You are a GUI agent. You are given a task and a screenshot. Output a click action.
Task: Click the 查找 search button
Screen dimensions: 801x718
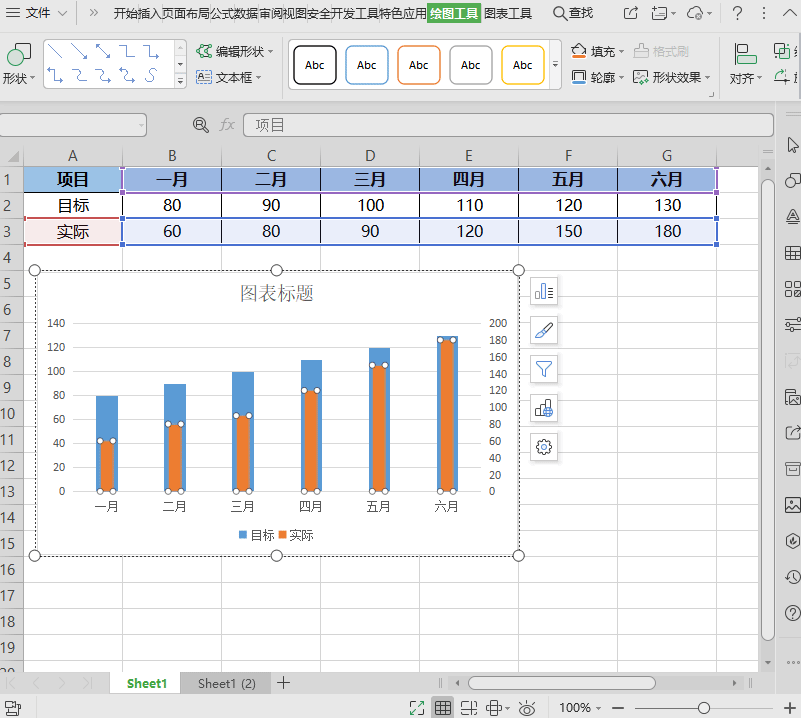(x=573, y=13)
